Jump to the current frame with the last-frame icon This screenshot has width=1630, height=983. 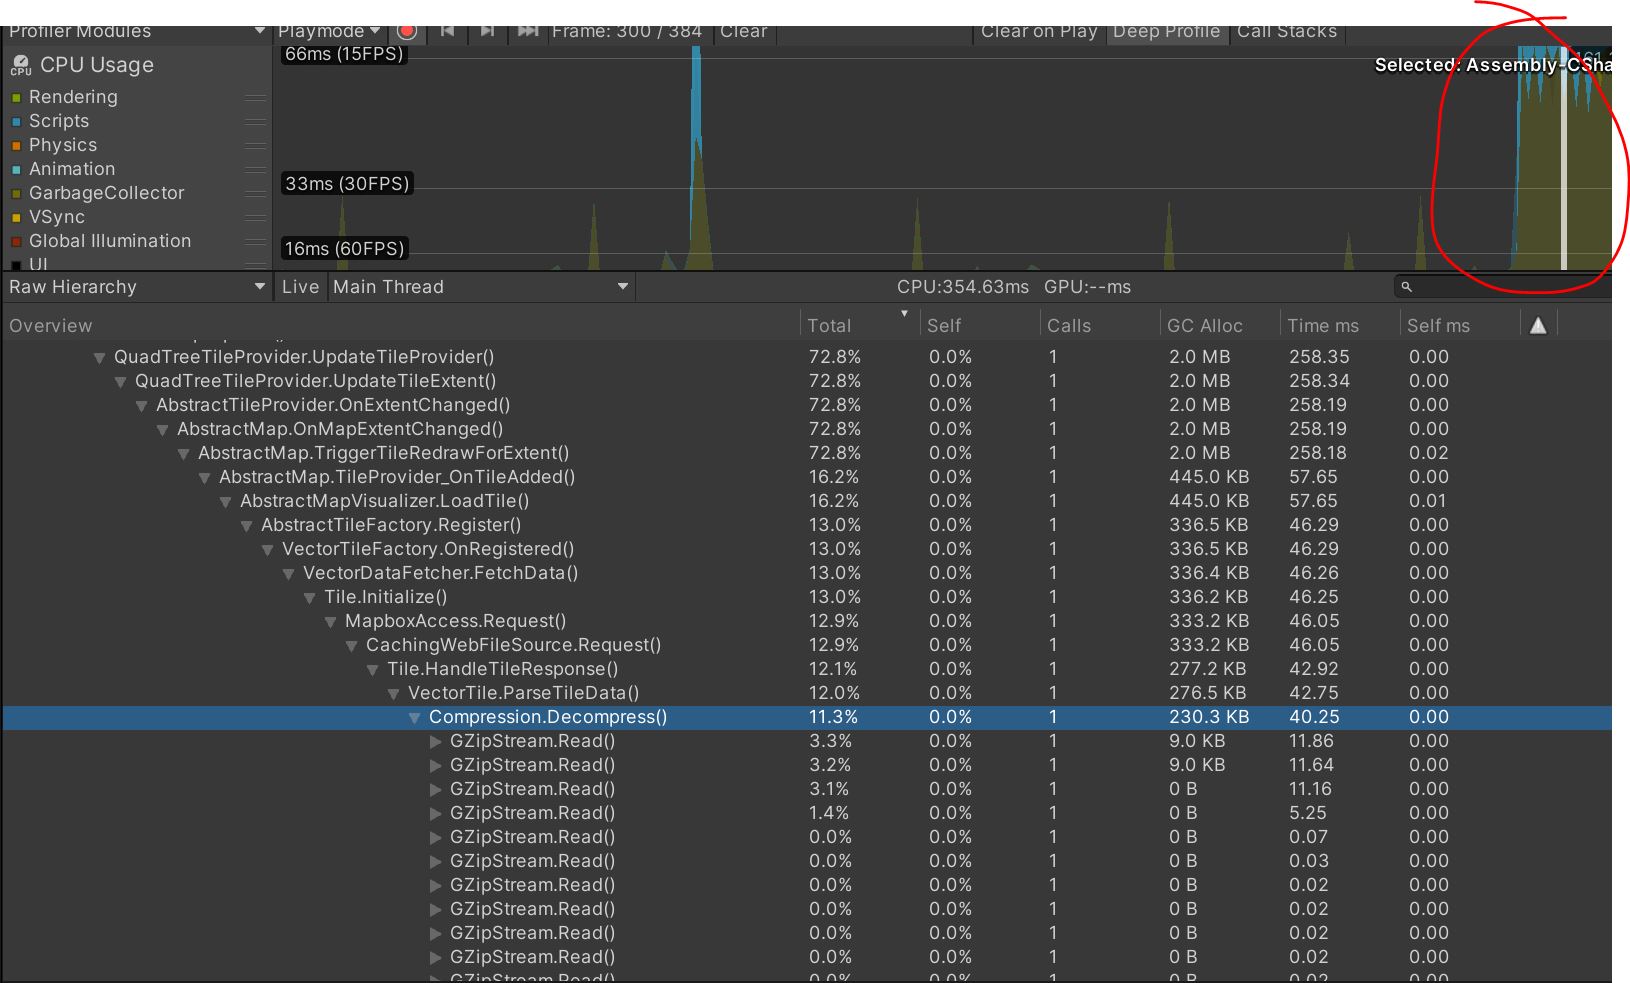528,30
